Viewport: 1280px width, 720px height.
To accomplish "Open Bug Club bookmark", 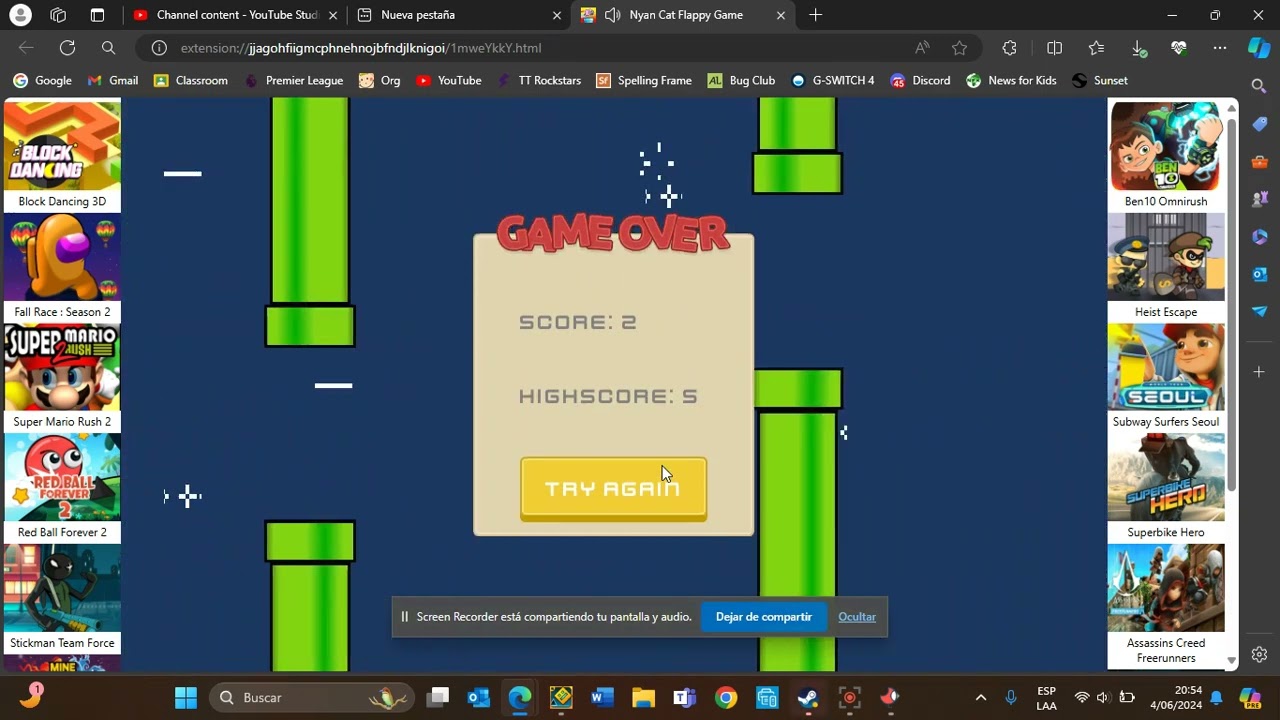I will 741,81.
